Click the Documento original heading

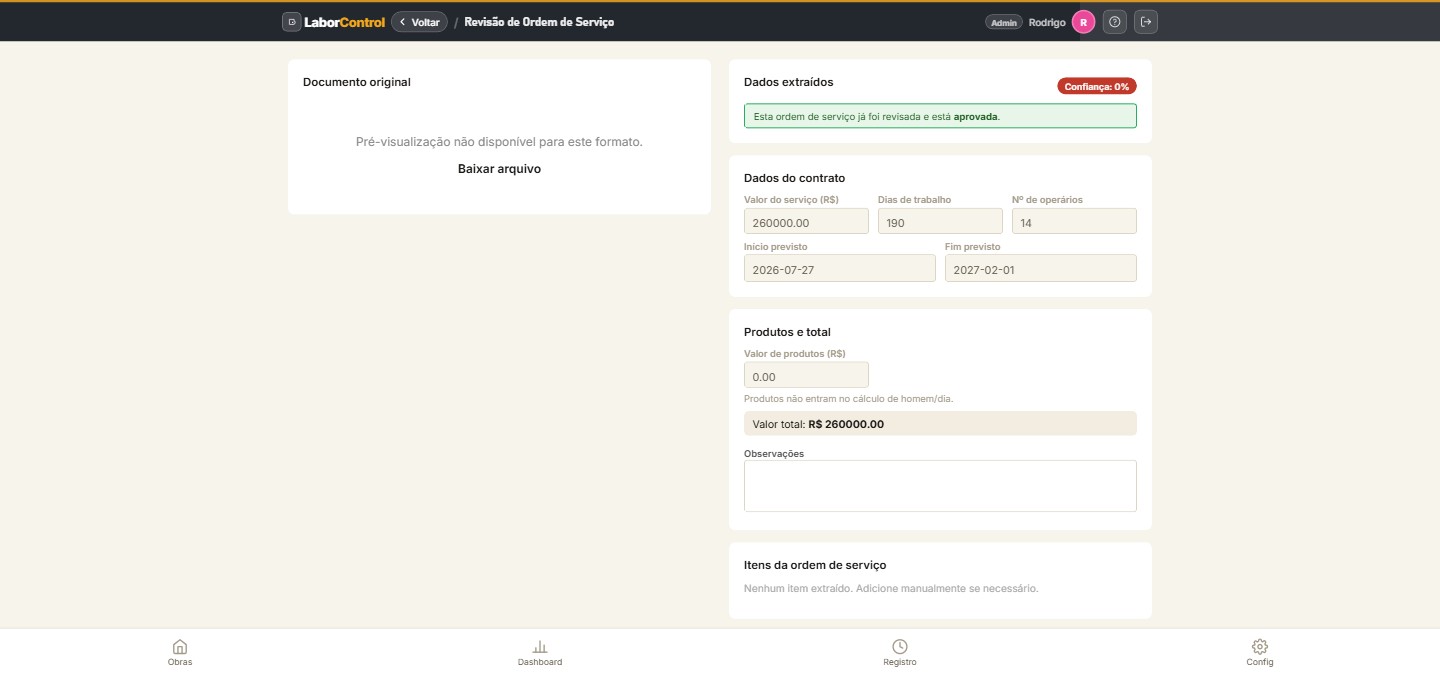357,82
